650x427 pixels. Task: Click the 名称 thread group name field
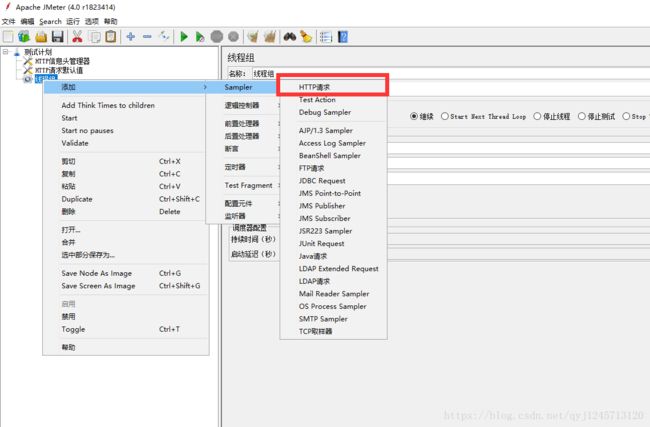[x=451, y=74]
